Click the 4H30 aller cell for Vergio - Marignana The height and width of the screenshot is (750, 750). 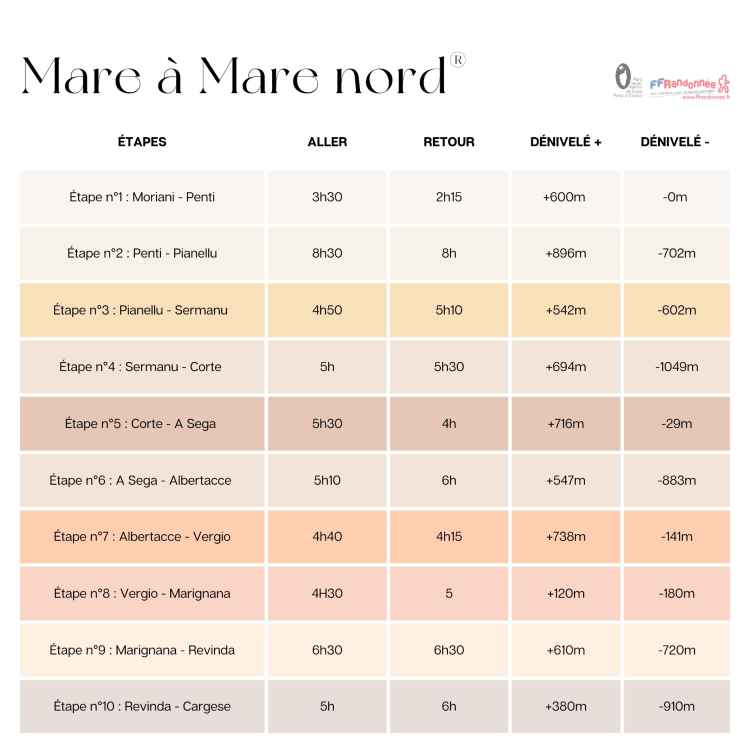[x=327, y=593]
